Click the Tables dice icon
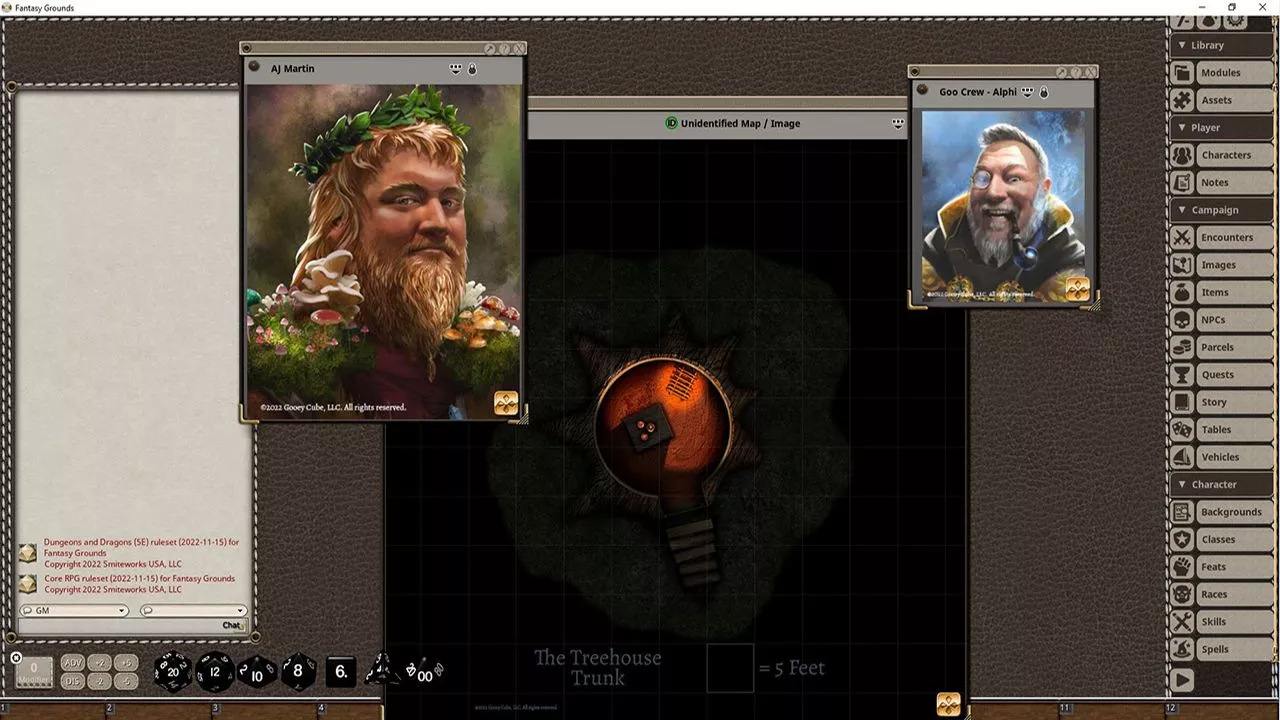 tap(1182, 429)
